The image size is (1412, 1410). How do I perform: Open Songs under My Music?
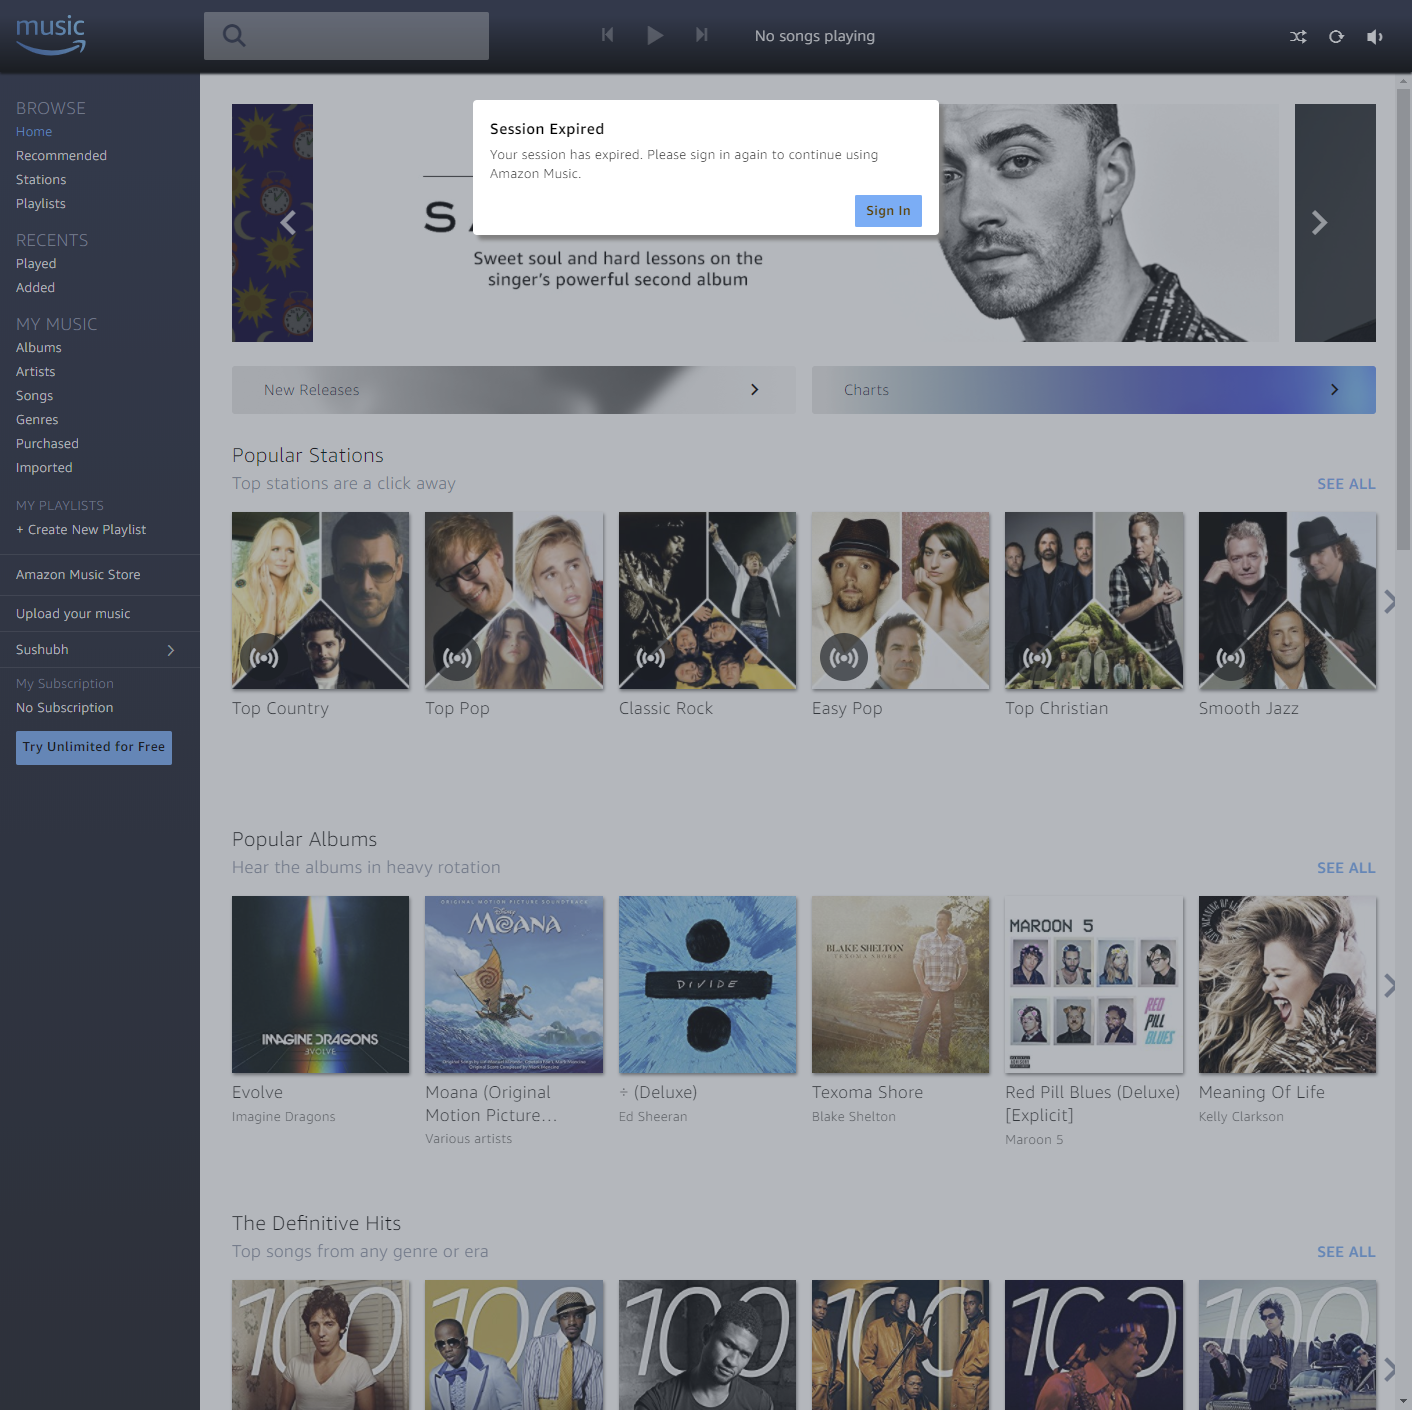point(34,396)
